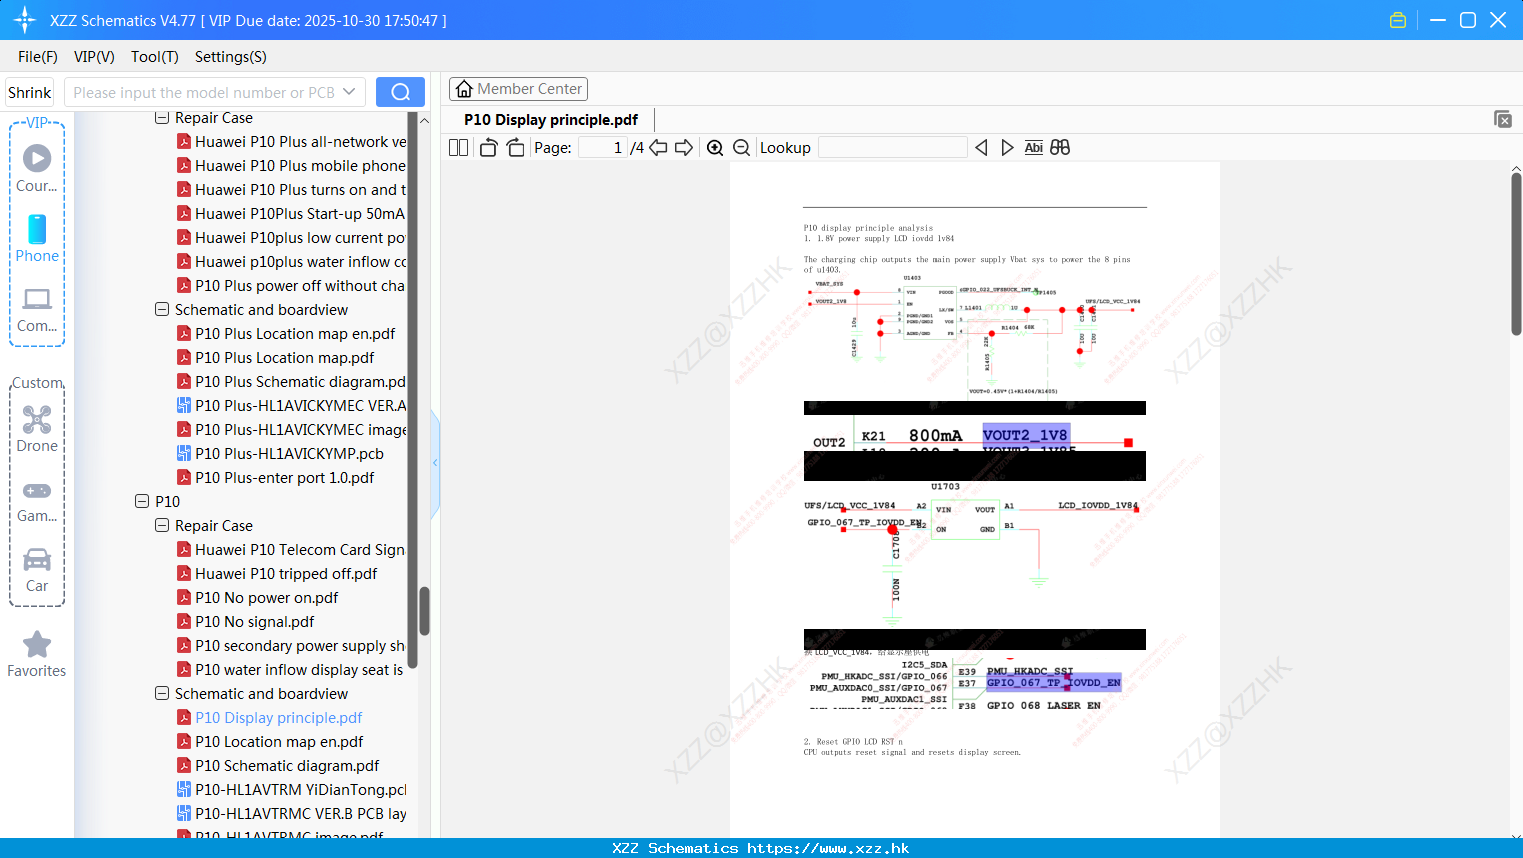Toggle the two-page side-by-side view icon
This screenshot has height=858, width=1523.
[458, 148]
